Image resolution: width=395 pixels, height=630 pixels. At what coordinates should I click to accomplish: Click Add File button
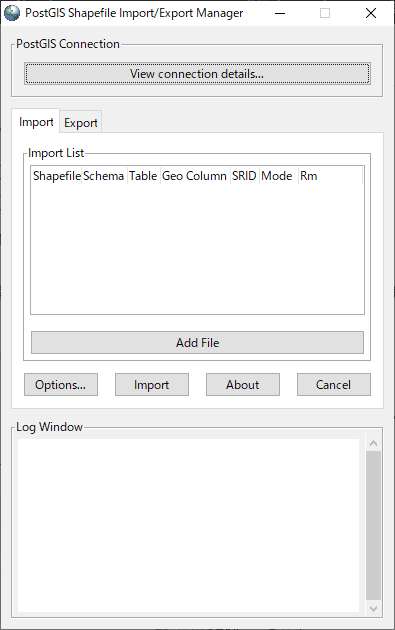(x=197, y=342)
